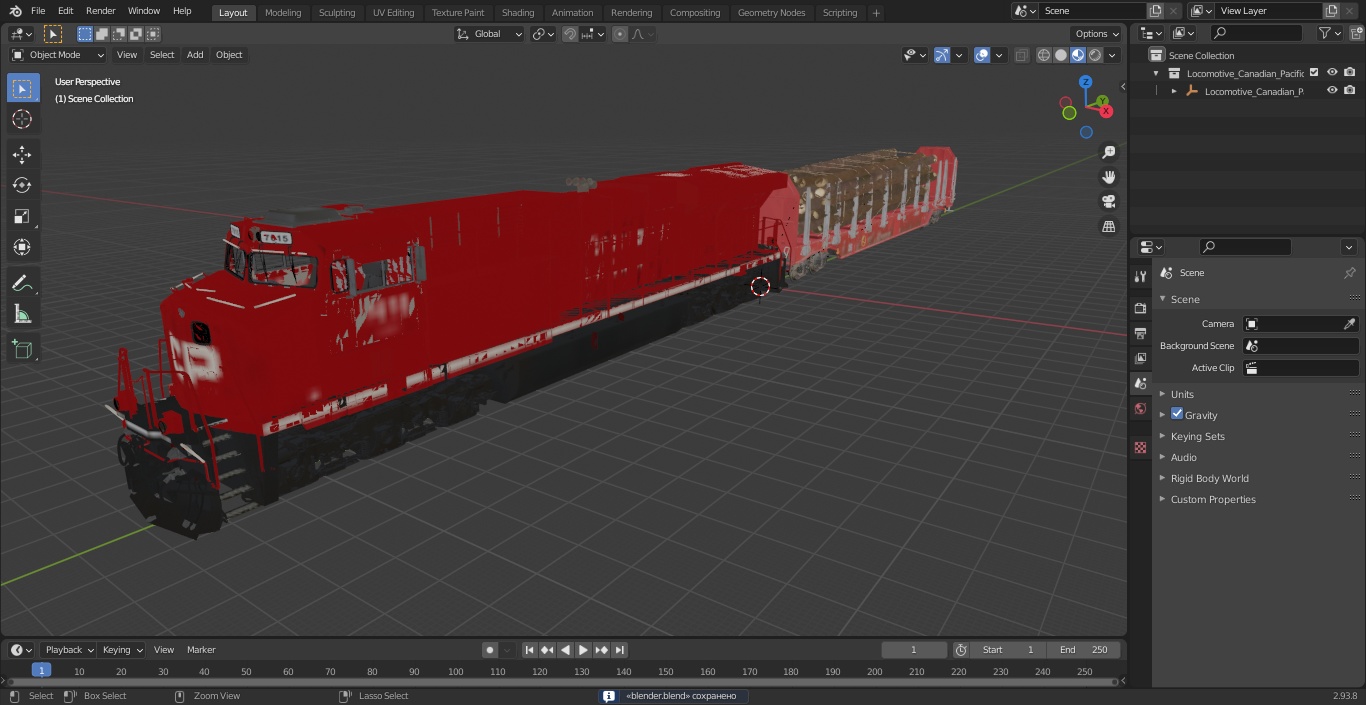1366x705 pixels.
Task: Expand Locomotive_Canadian_P object in Outliner
Action: [1174, 91]
